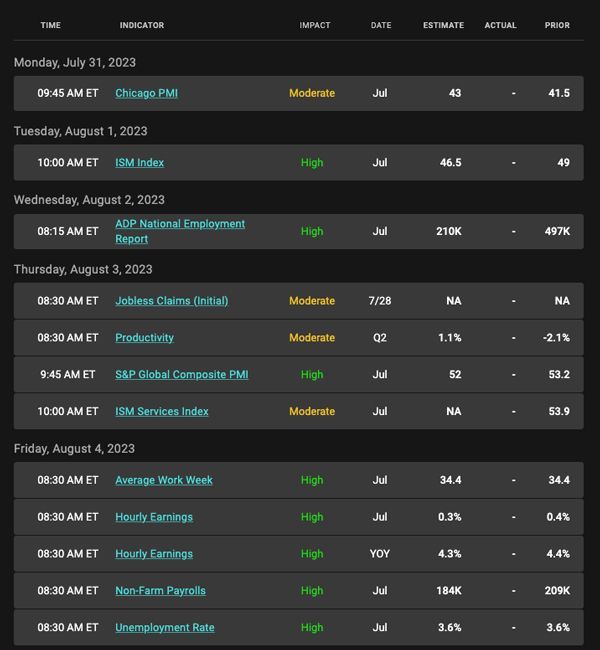
Task: Open the Hourly Earnings Jul link
Action: (154, 517)
